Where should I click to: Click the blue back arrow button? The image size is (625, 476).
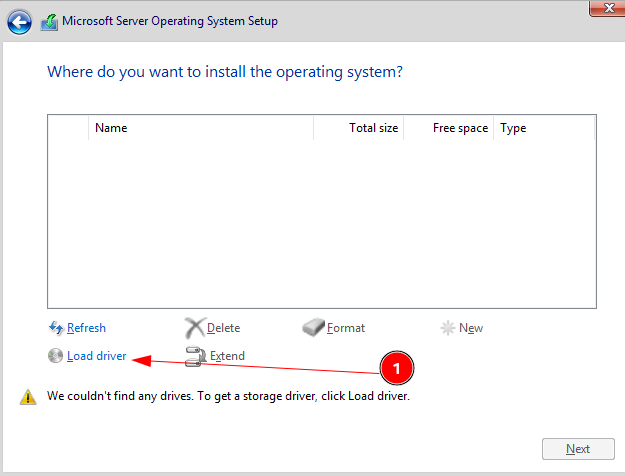[19, 22]
